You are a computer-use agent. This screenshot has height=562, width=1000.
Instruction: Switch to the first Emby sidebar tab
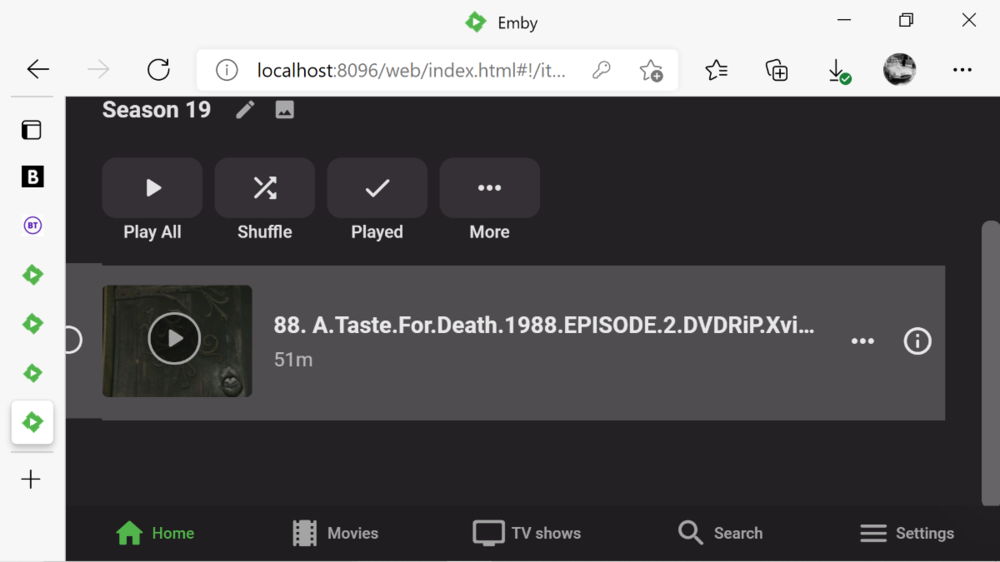[x=33, y=275]
